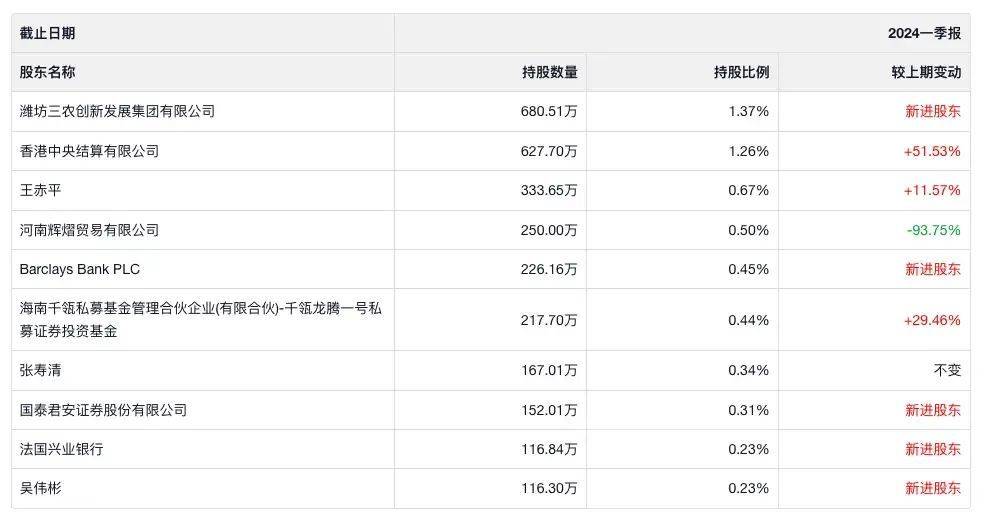Click share count 116.30万
This screenshot has width=984, height=515.
pos(549,488)
